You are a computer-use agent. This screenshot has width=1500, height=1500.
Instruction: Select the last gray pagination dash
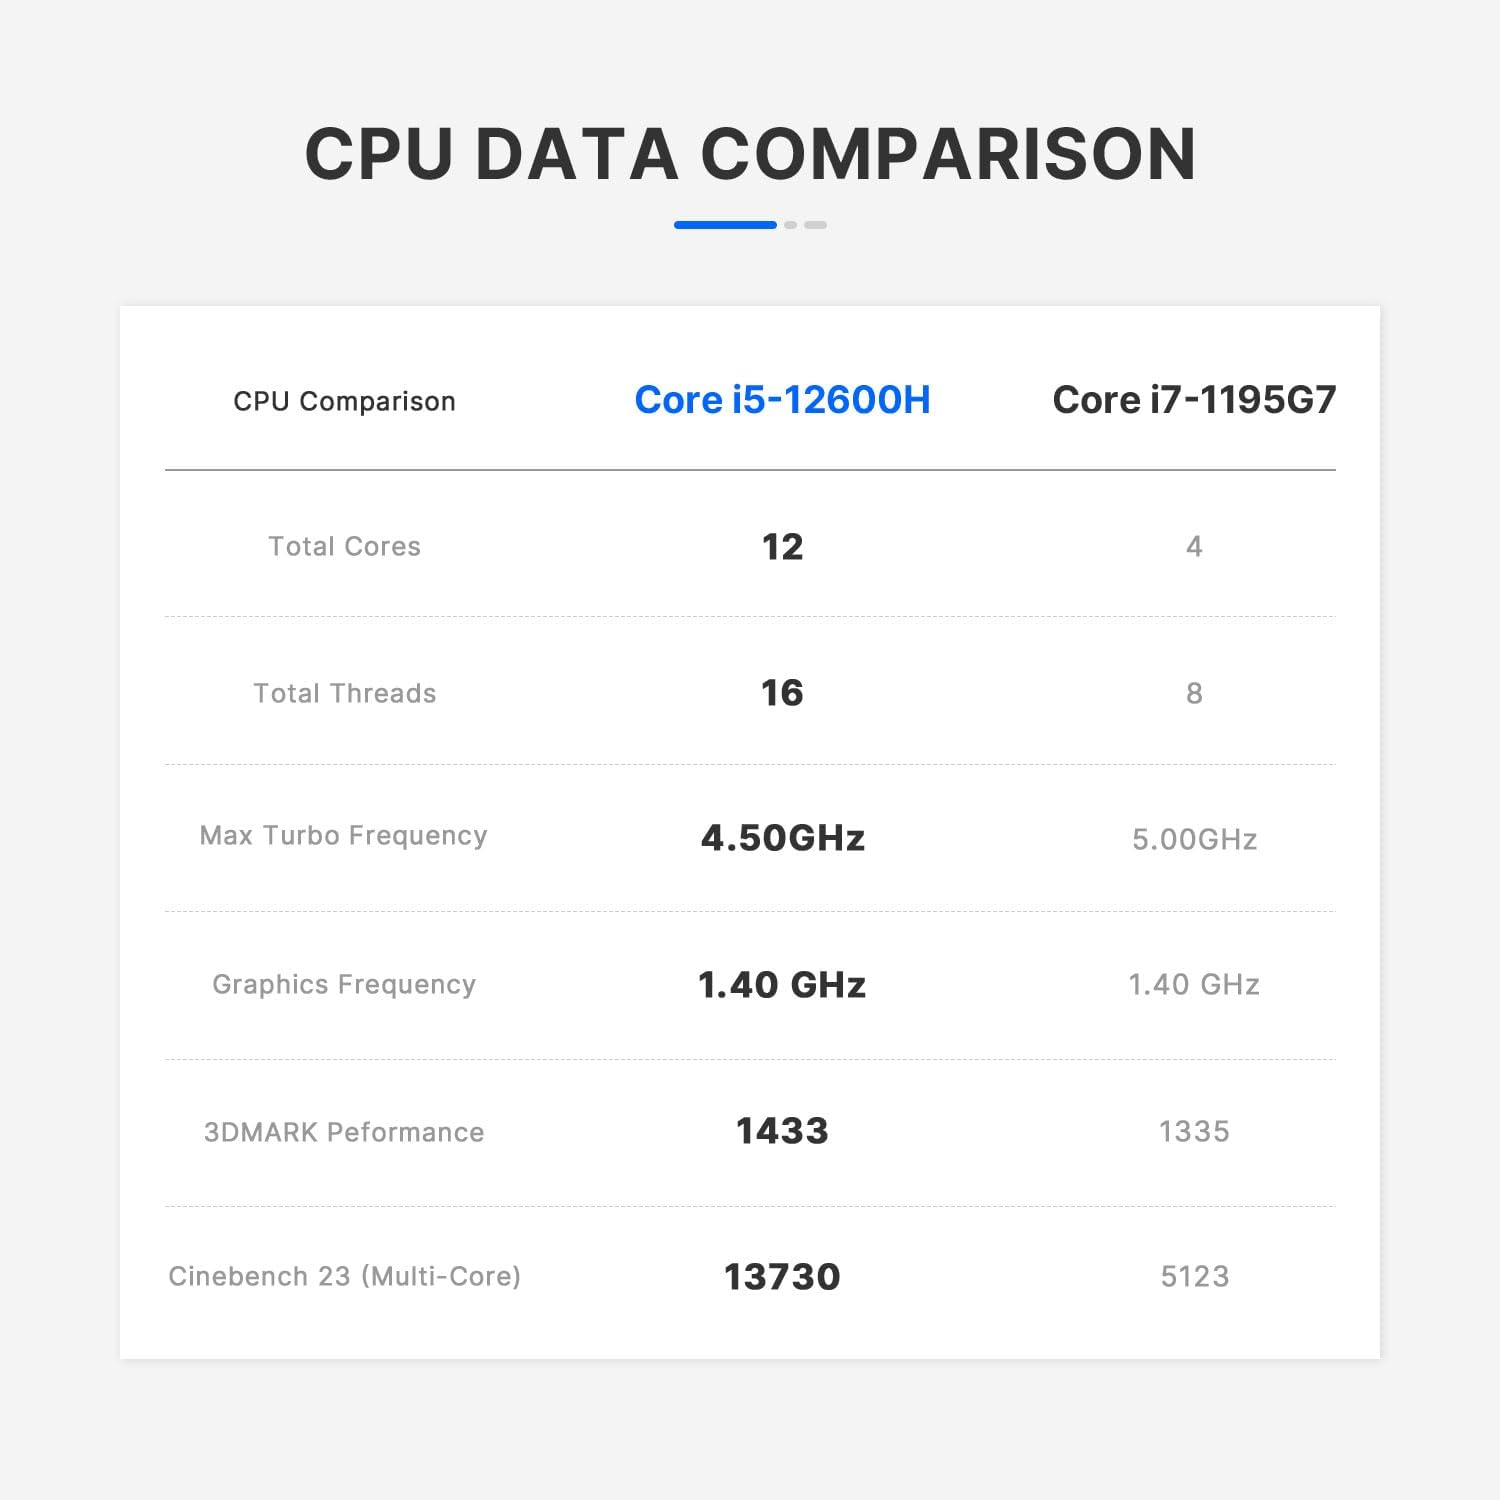[815, 225]
